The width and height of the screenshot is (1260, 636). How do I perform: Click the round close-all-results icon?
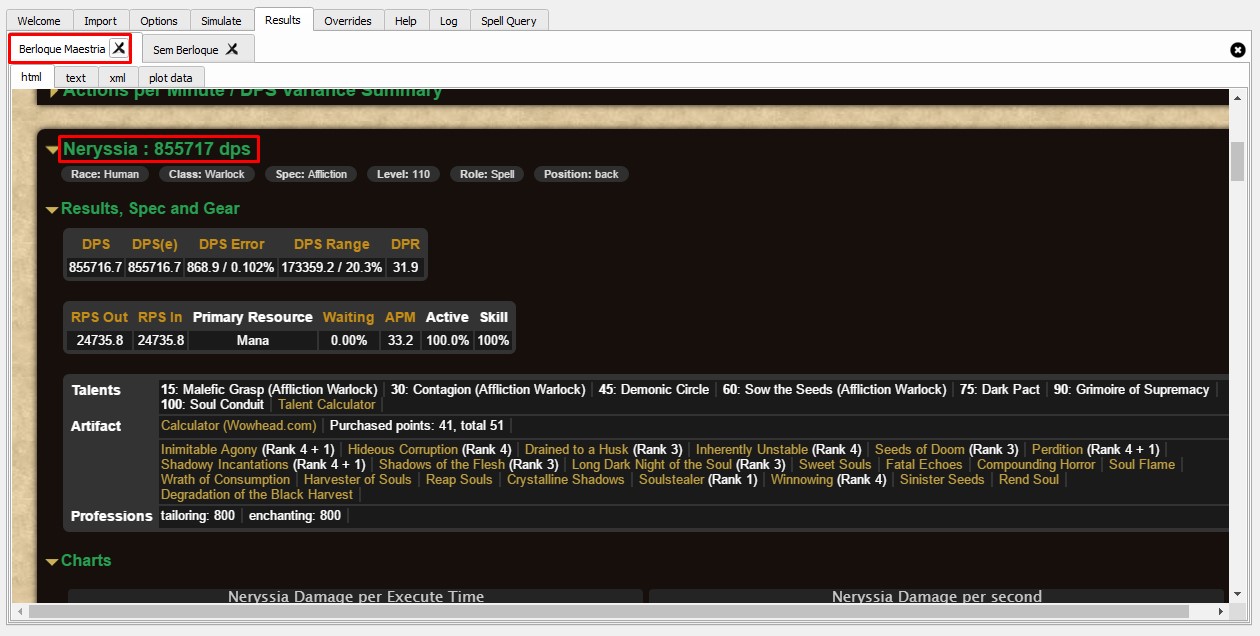[1237, 49]
